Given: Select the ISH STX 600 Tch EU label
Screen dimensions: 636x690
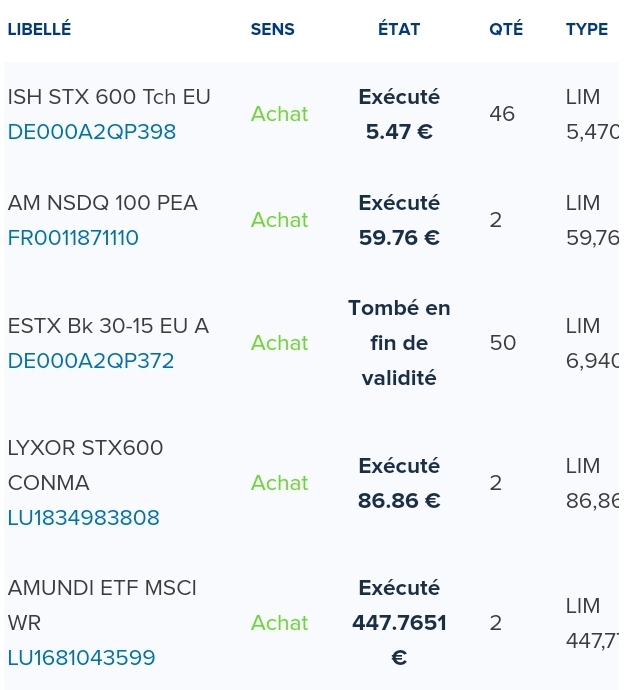Looking at the screenshot, I should [109, 97].
